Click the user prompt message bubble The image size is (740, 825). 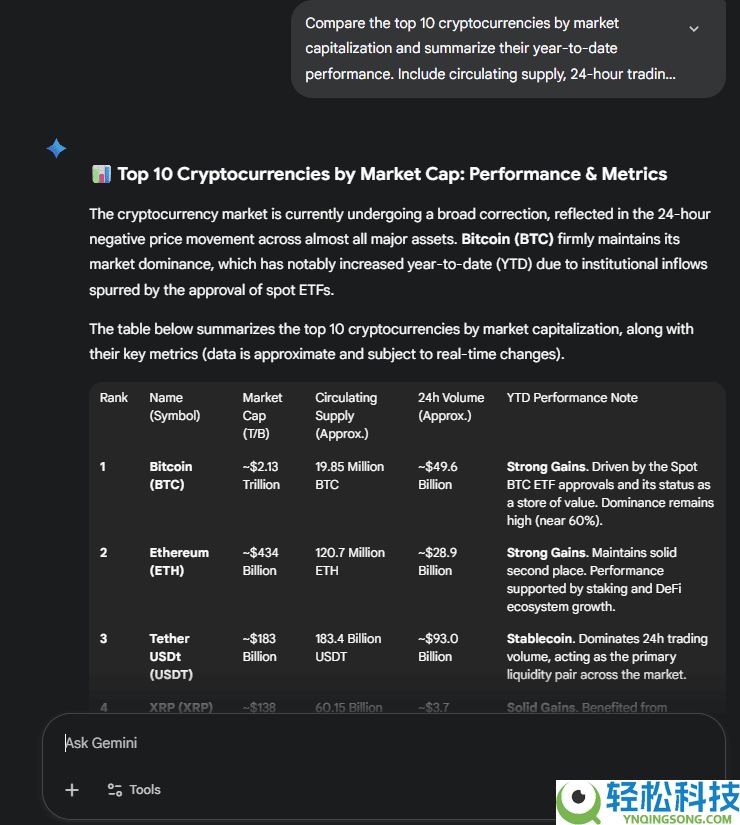508,48
